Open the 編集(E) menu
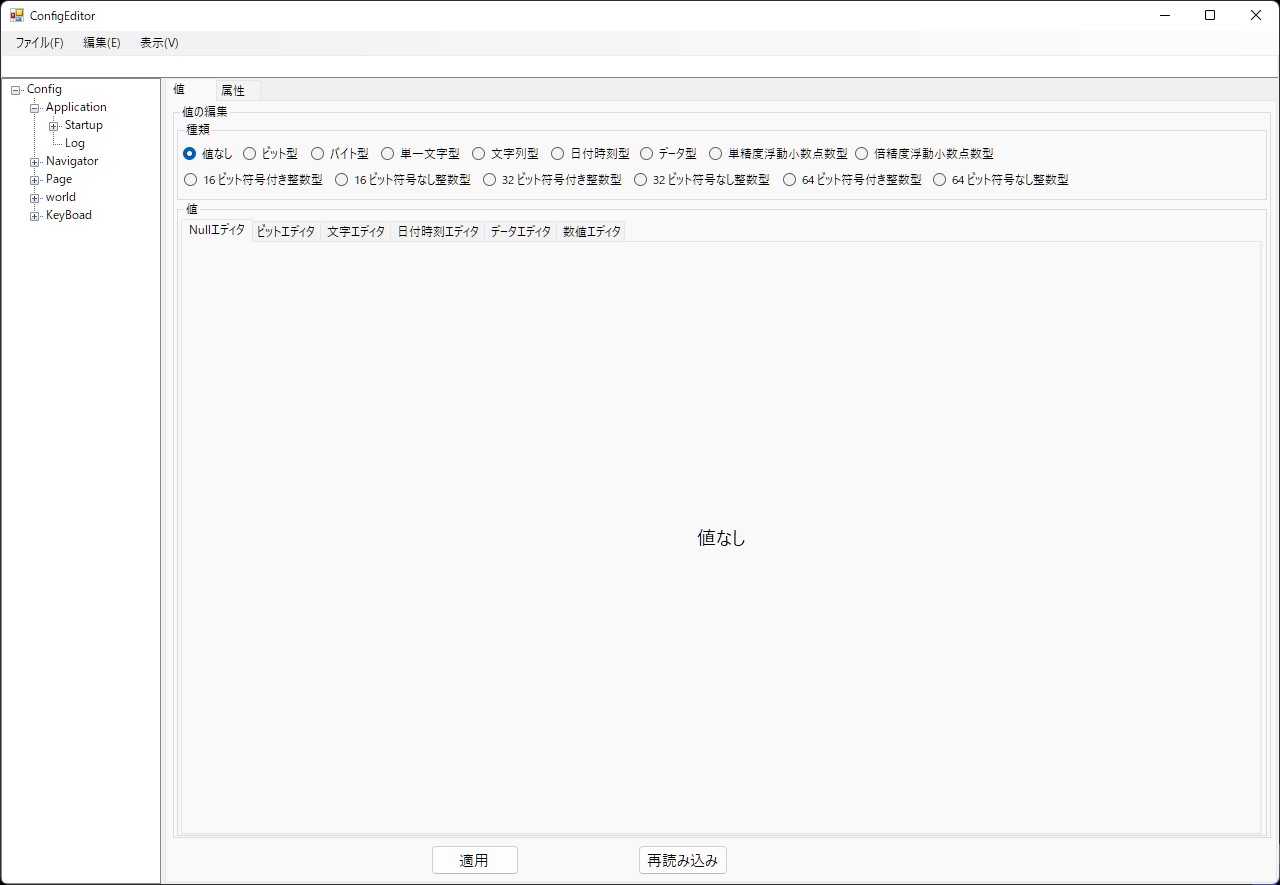 (101, 43)
